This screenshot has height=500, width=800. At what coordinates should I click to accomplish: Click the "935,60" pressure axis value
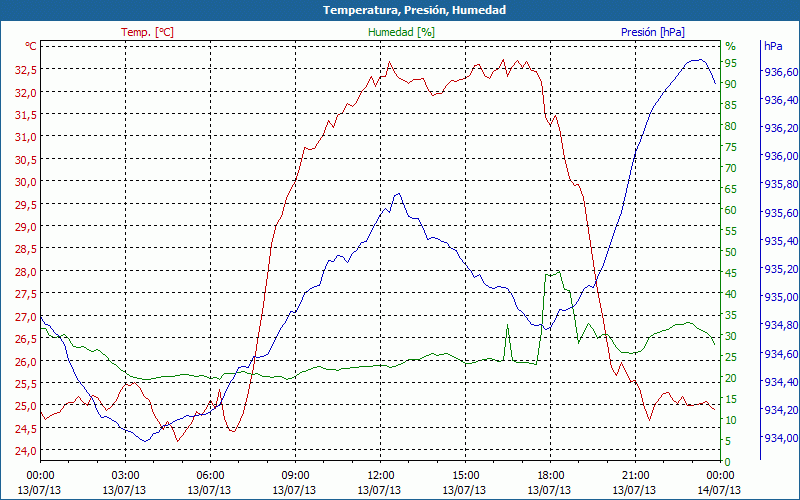click(781, 213)
